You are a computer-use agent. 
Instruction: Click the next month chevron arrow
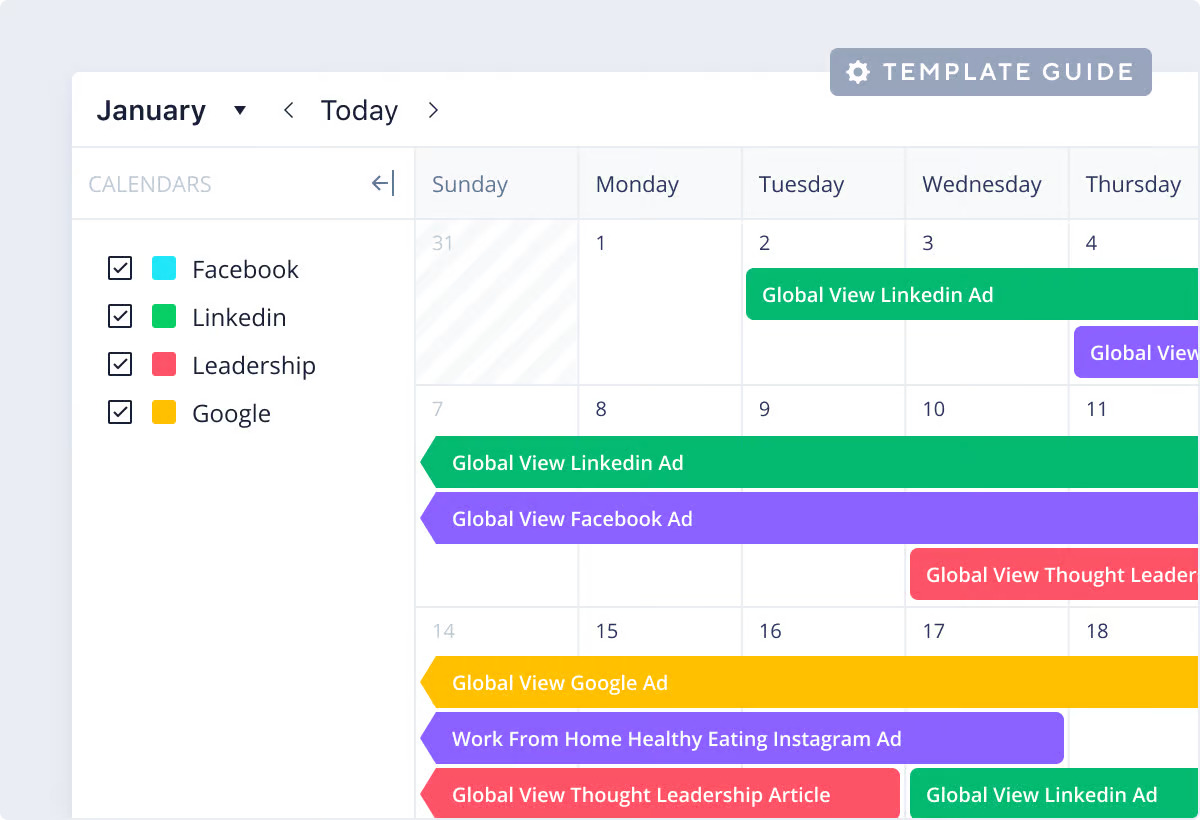(433, 110)
